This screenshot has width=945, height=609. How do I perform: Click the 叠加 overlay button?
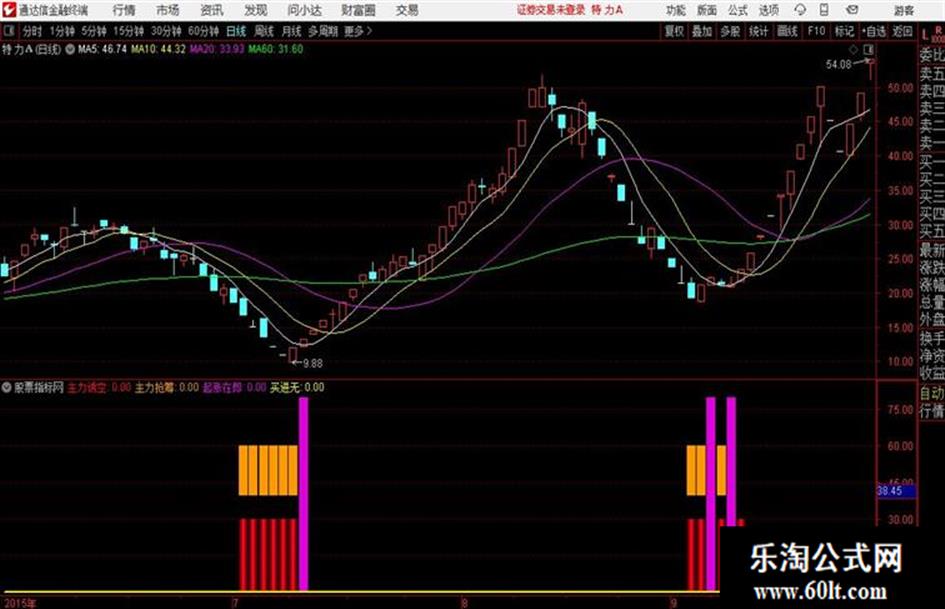tap(702, 31)
